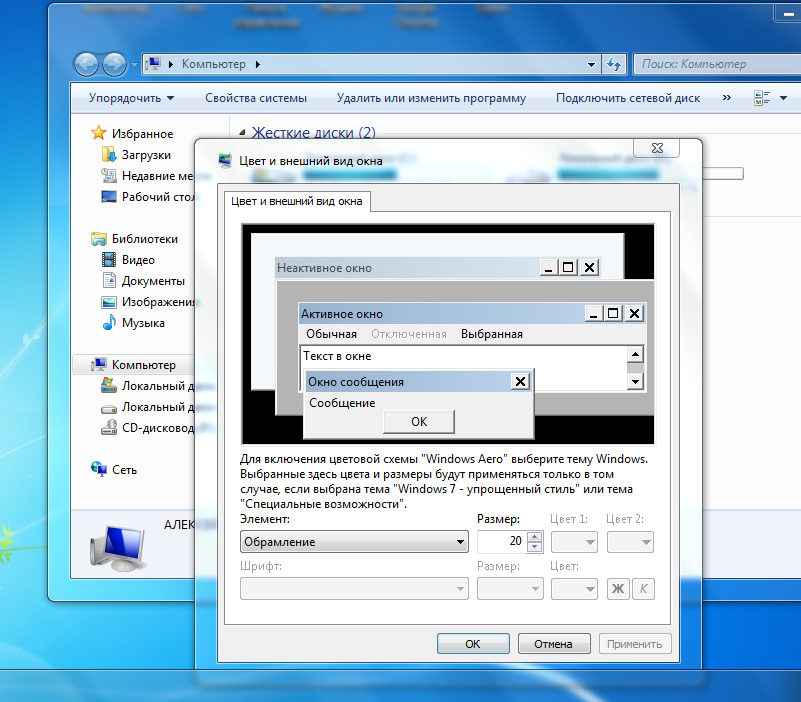
Task: Click the Refresh icon beside address bar
Action: point(614,64)
